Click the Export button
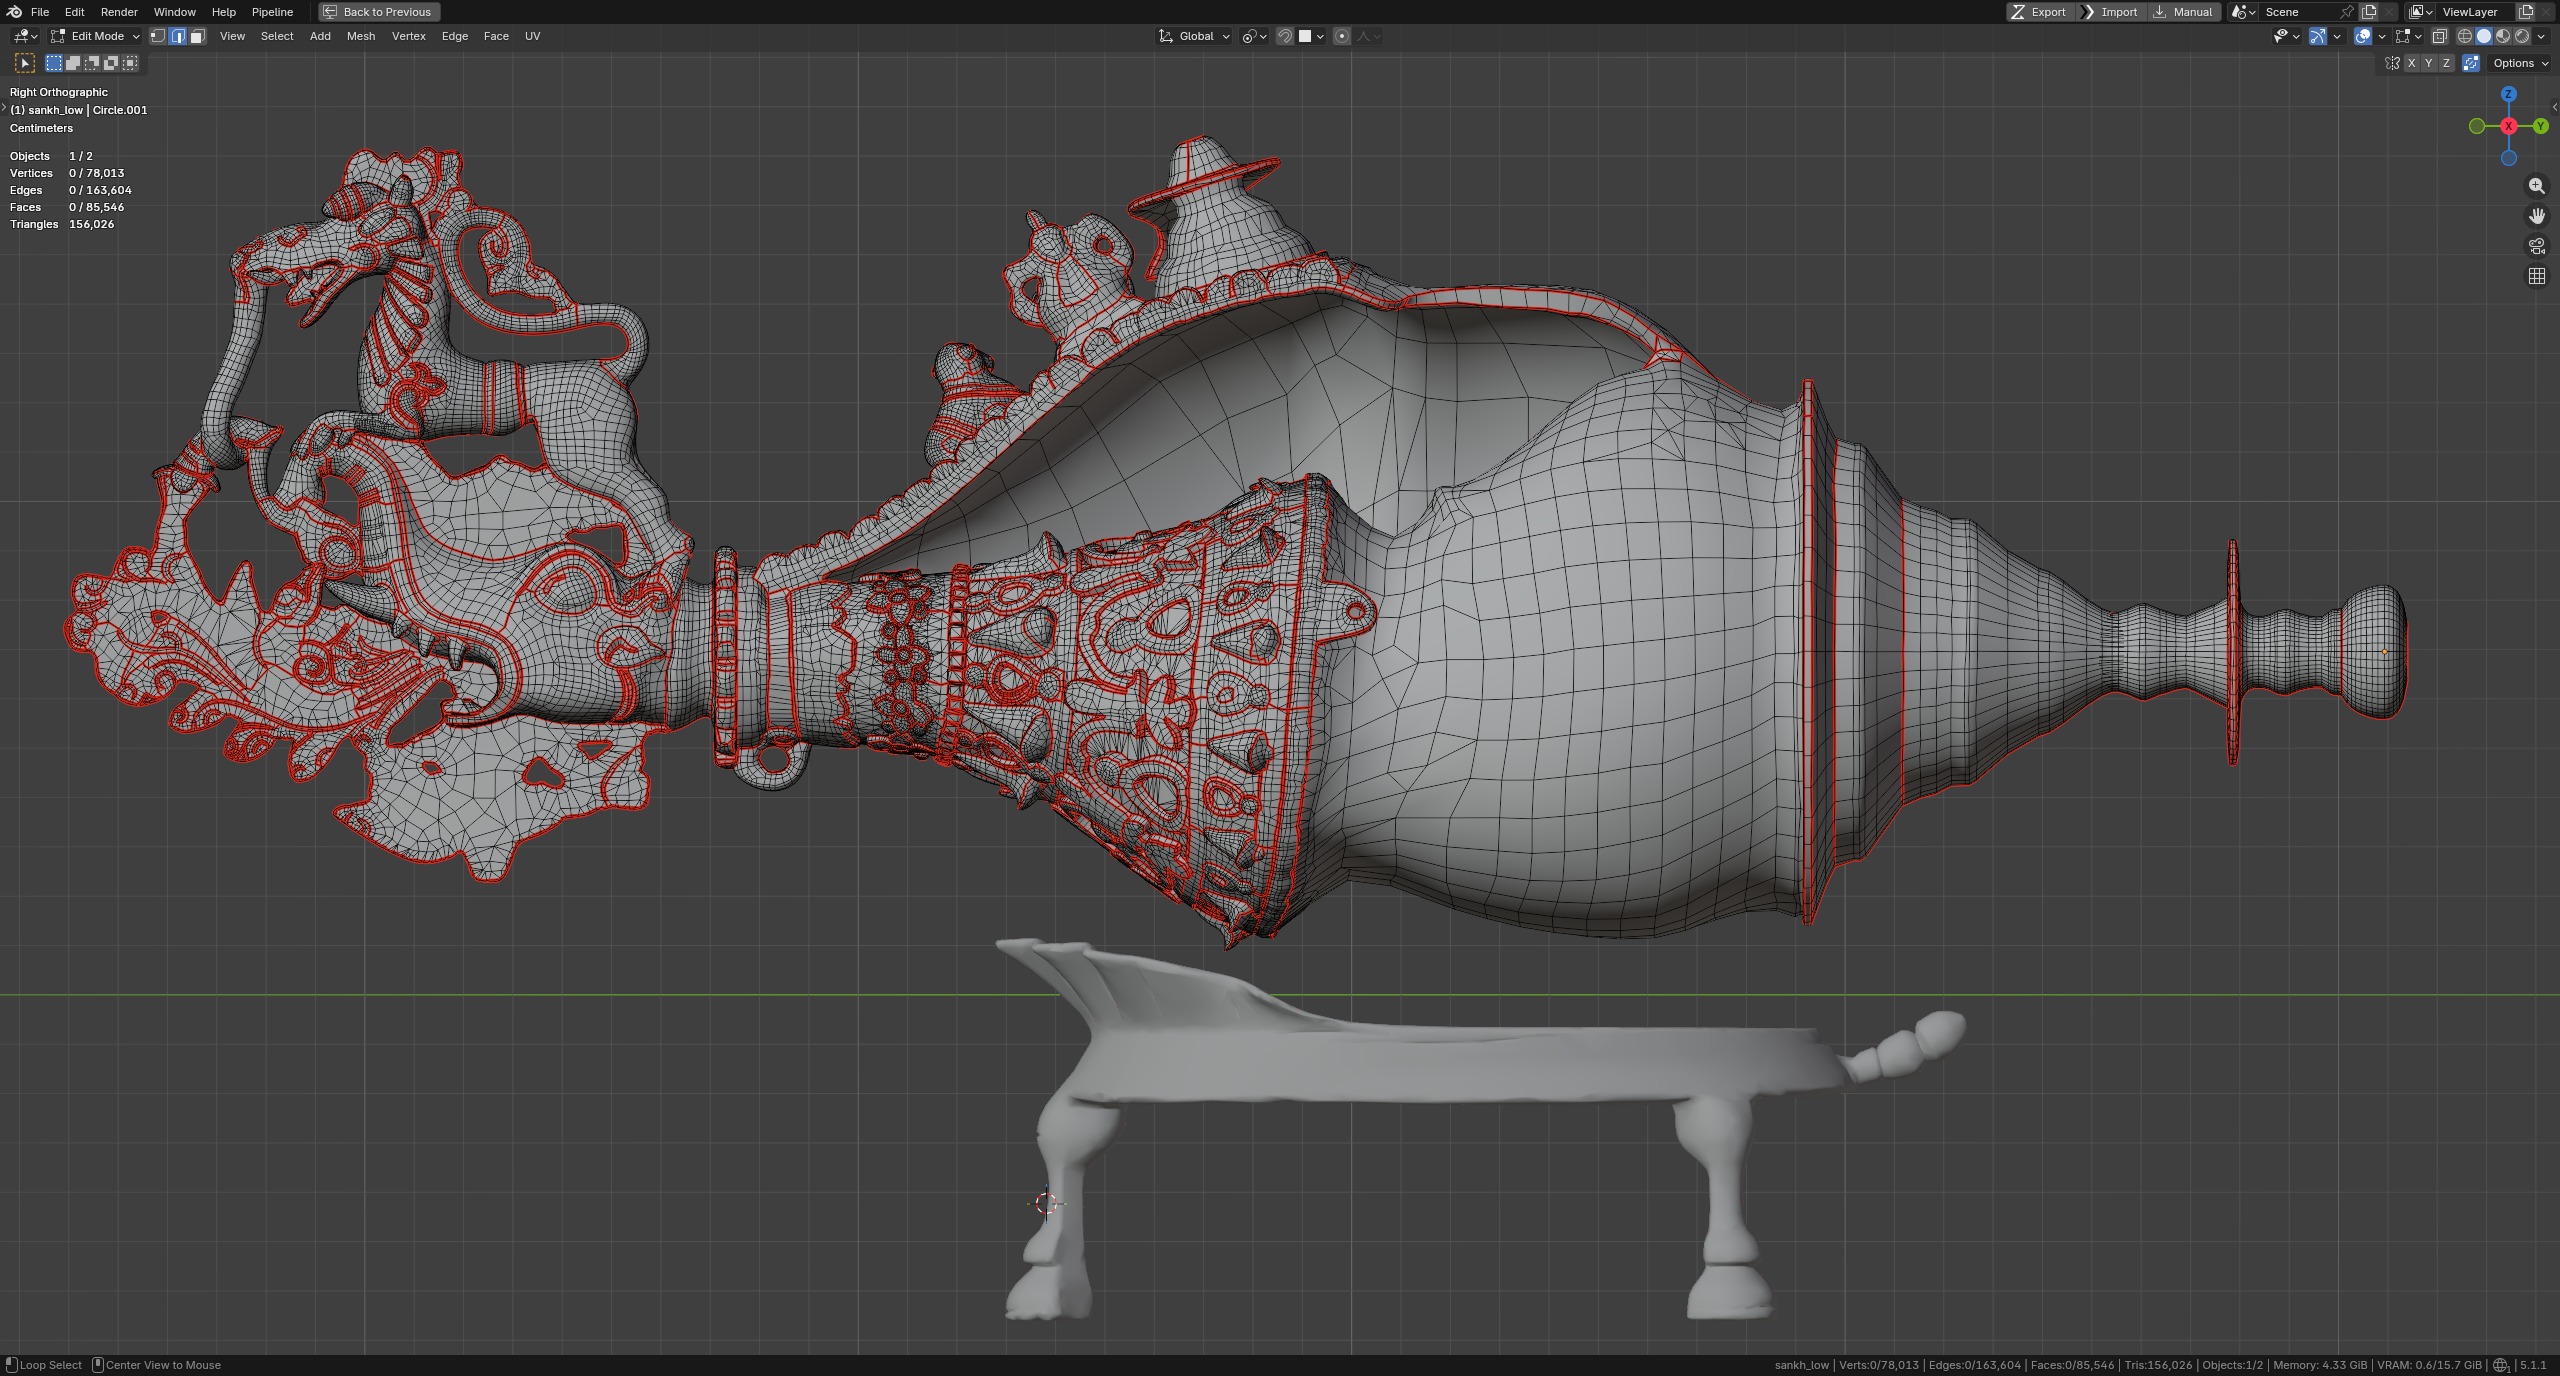This screenshot has height=1376, width=2560. 2039,12
